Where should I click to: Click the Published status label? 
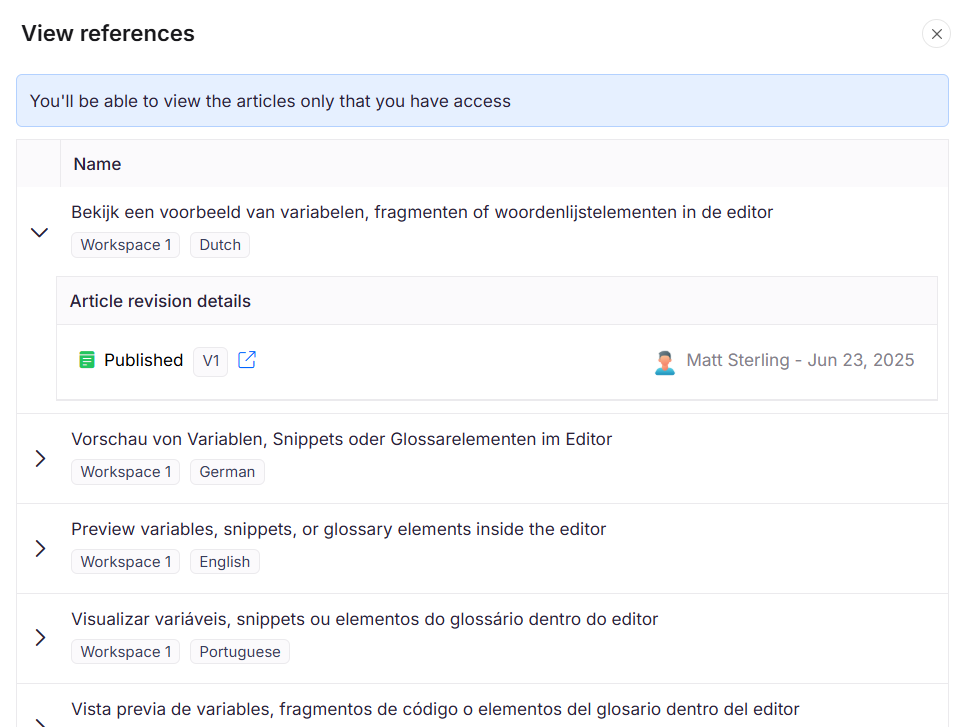[143, 360]
